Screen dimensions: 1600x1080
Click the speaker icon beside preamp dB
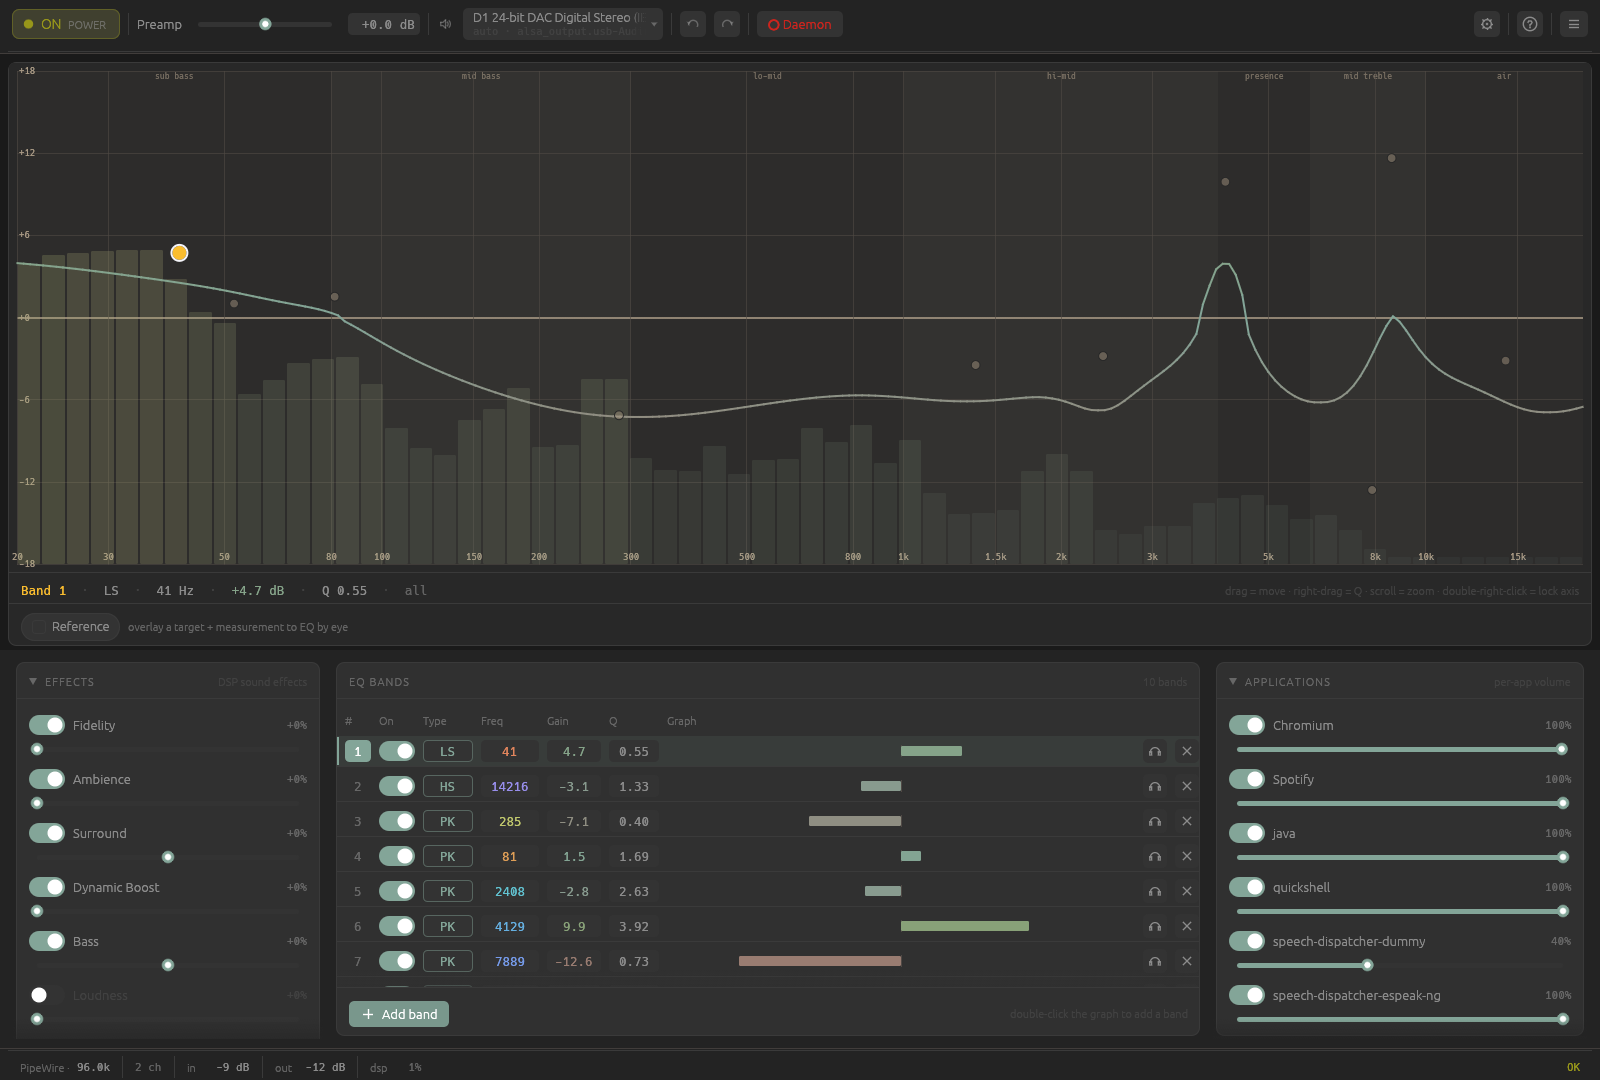click(x=446, y=24)
